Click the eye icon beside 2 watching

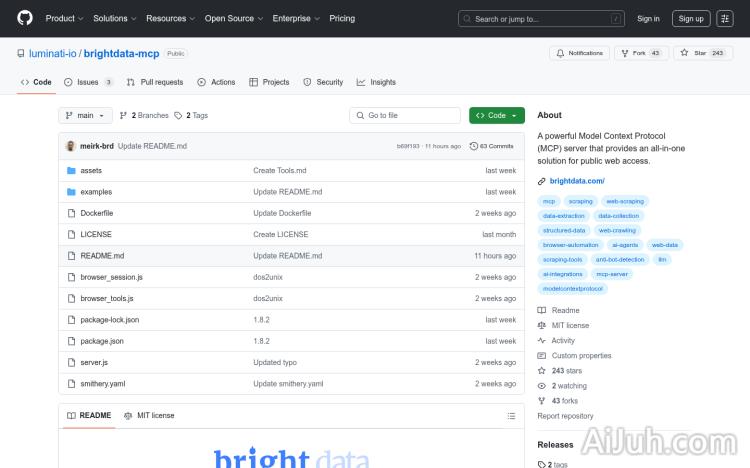(541, 386)
